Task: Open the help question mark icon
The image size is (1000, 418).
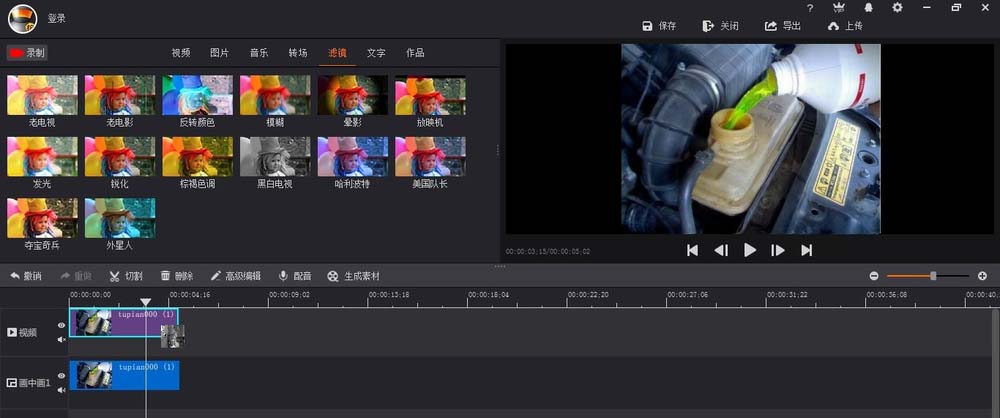Action: (810, 8)
